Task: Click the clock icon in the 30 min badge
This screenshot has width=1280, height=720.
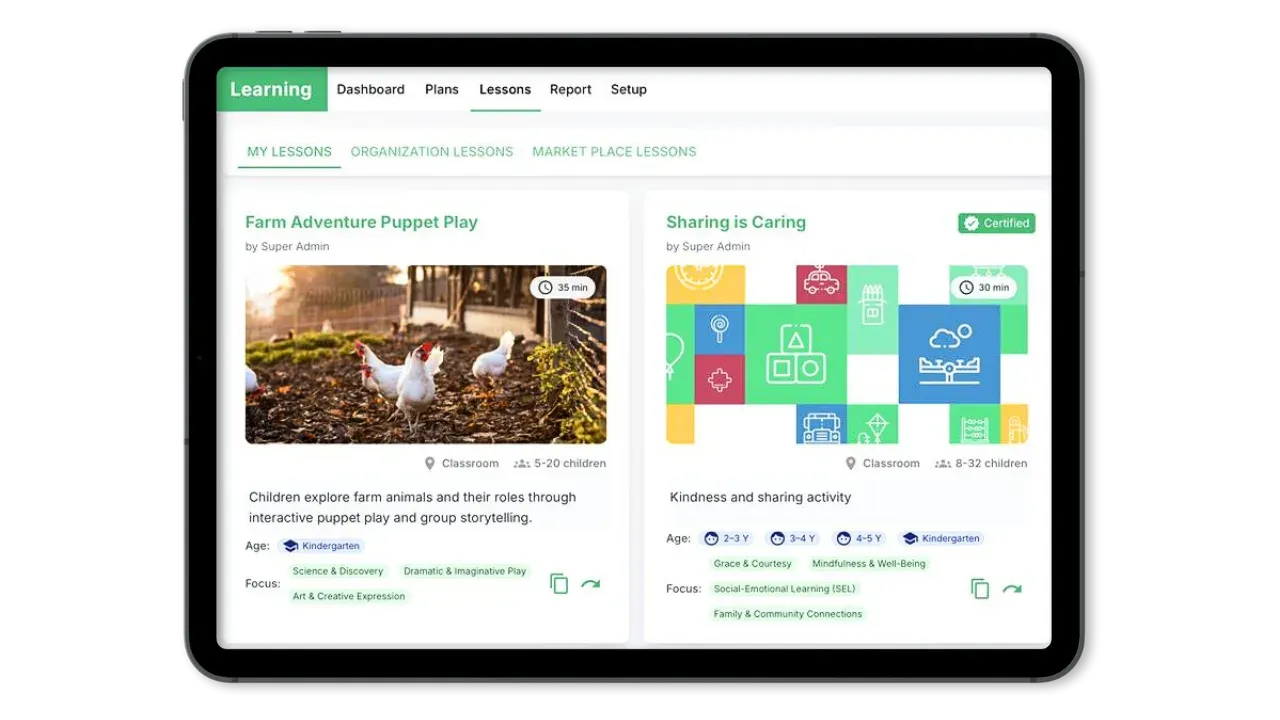Action: 966,288
